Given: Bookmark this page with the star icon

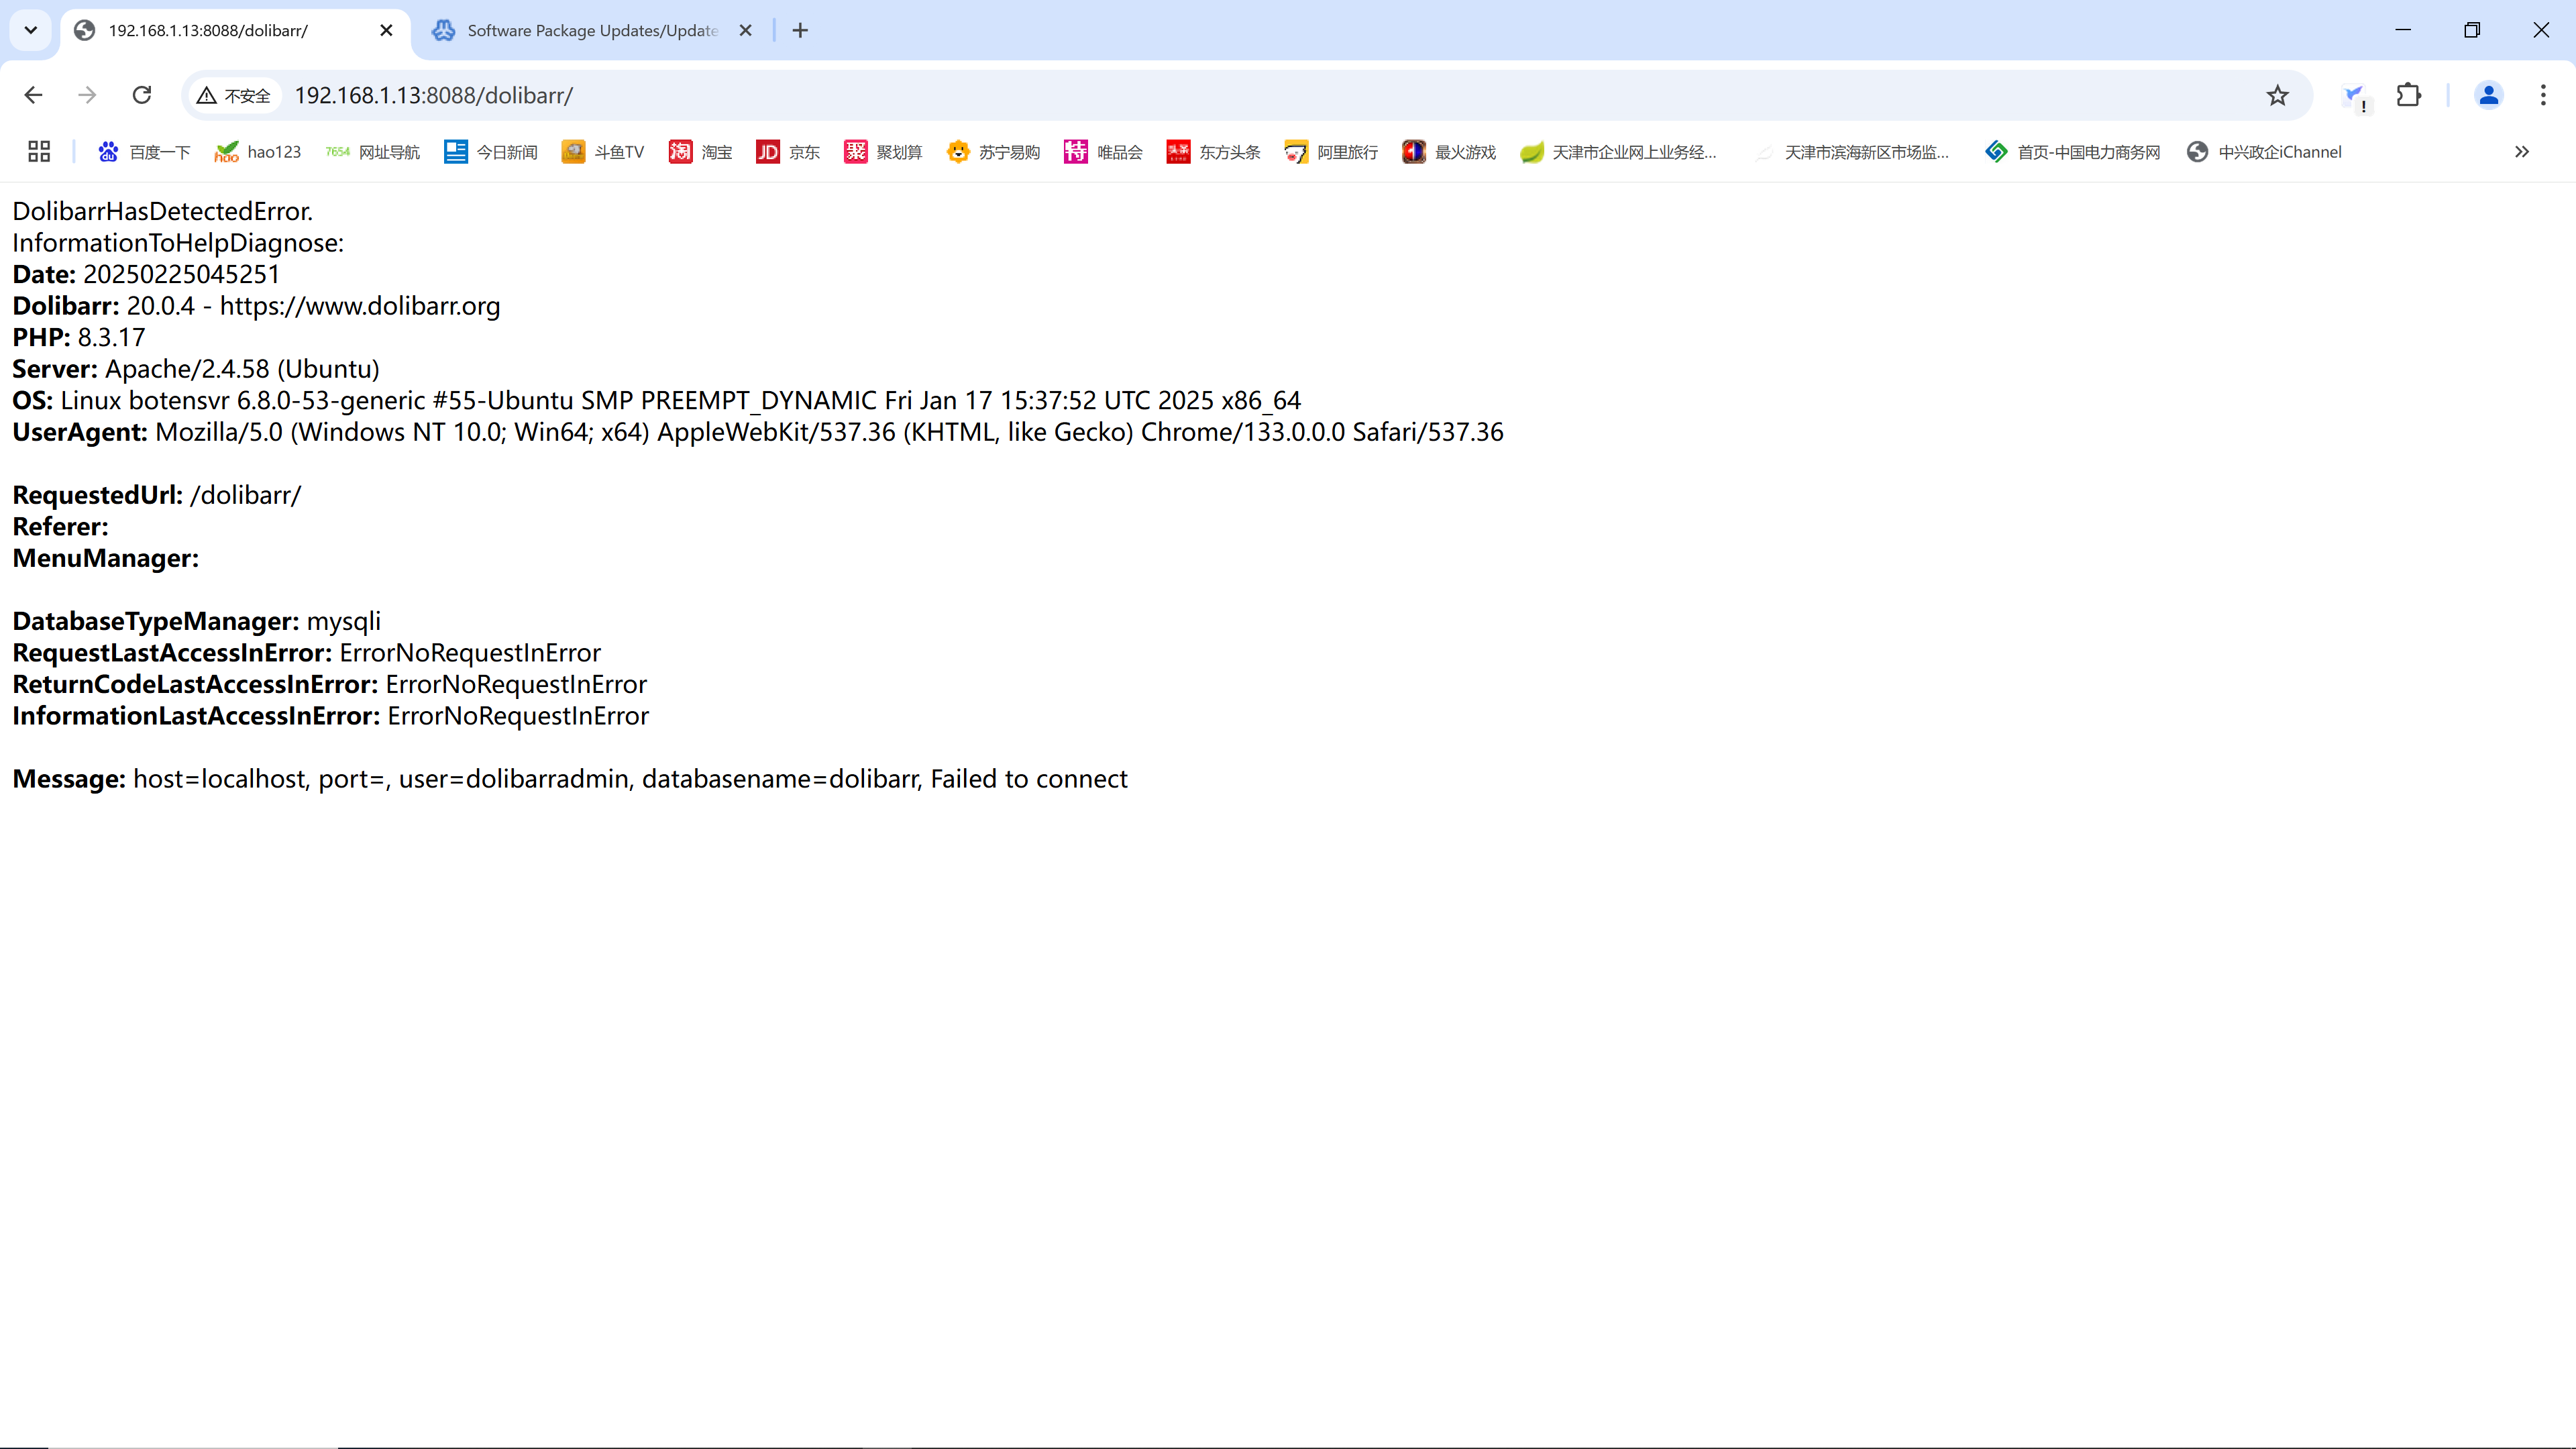Looking at the screenshot, I should (2277, 95).
